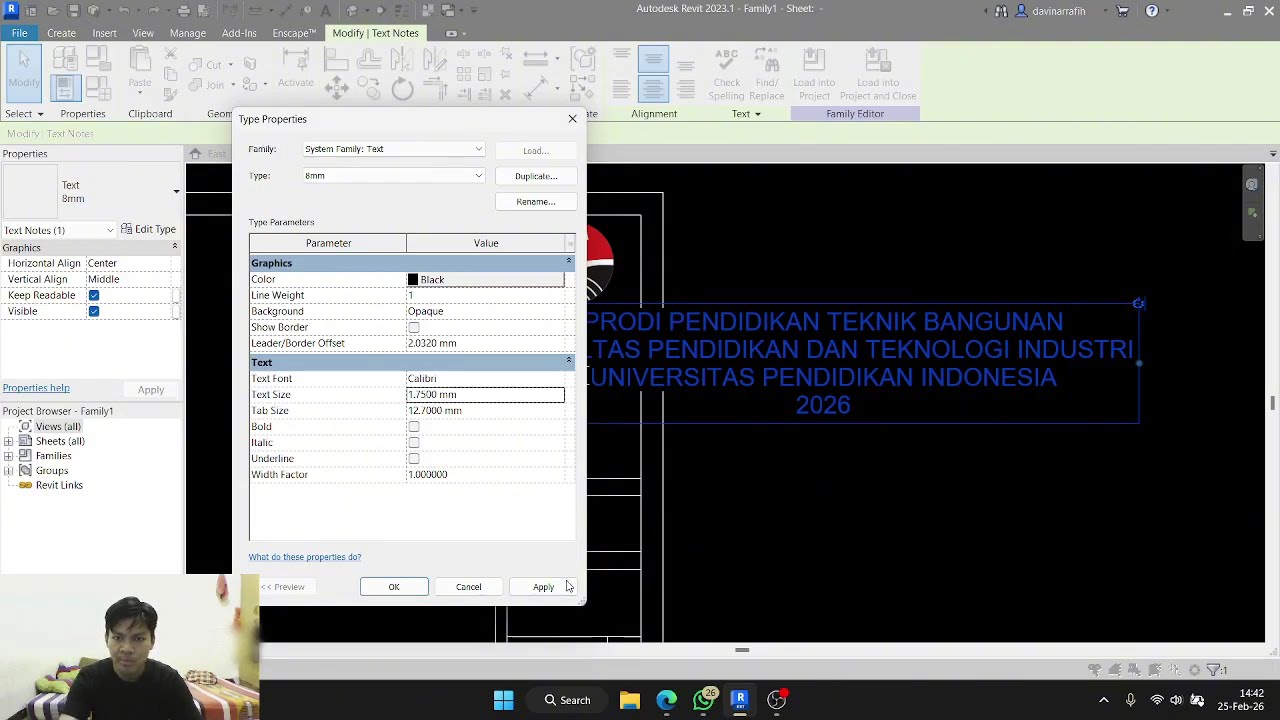Switch to the Manage ribbon tab
Viewport: 1280px width, 720px height.
[x=188, y=33]
